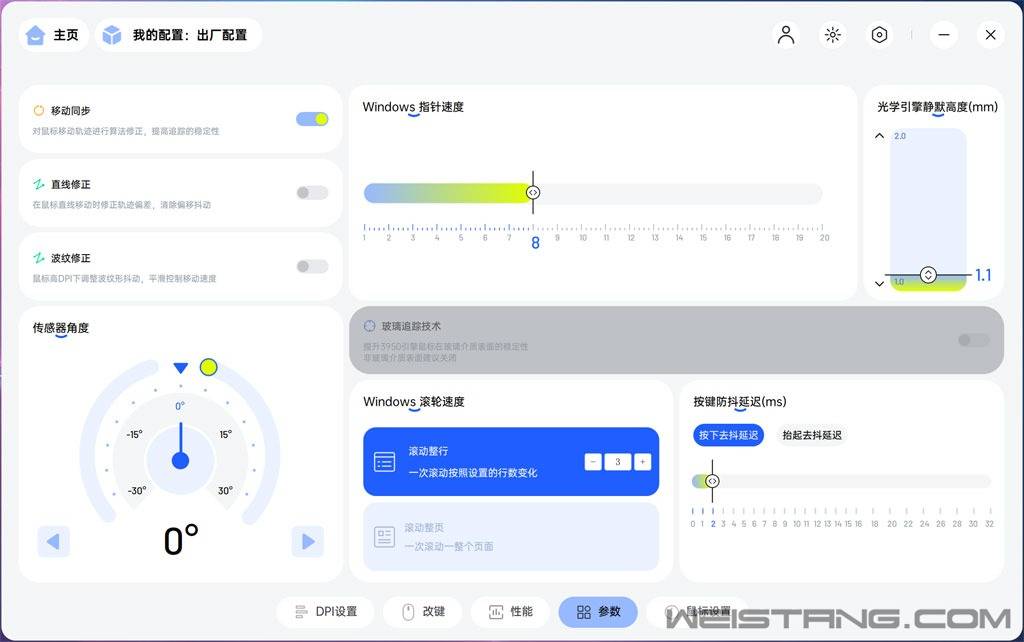The image size is (1024, 642).
Task: Open the user account icon
Action: click(785, 34)
